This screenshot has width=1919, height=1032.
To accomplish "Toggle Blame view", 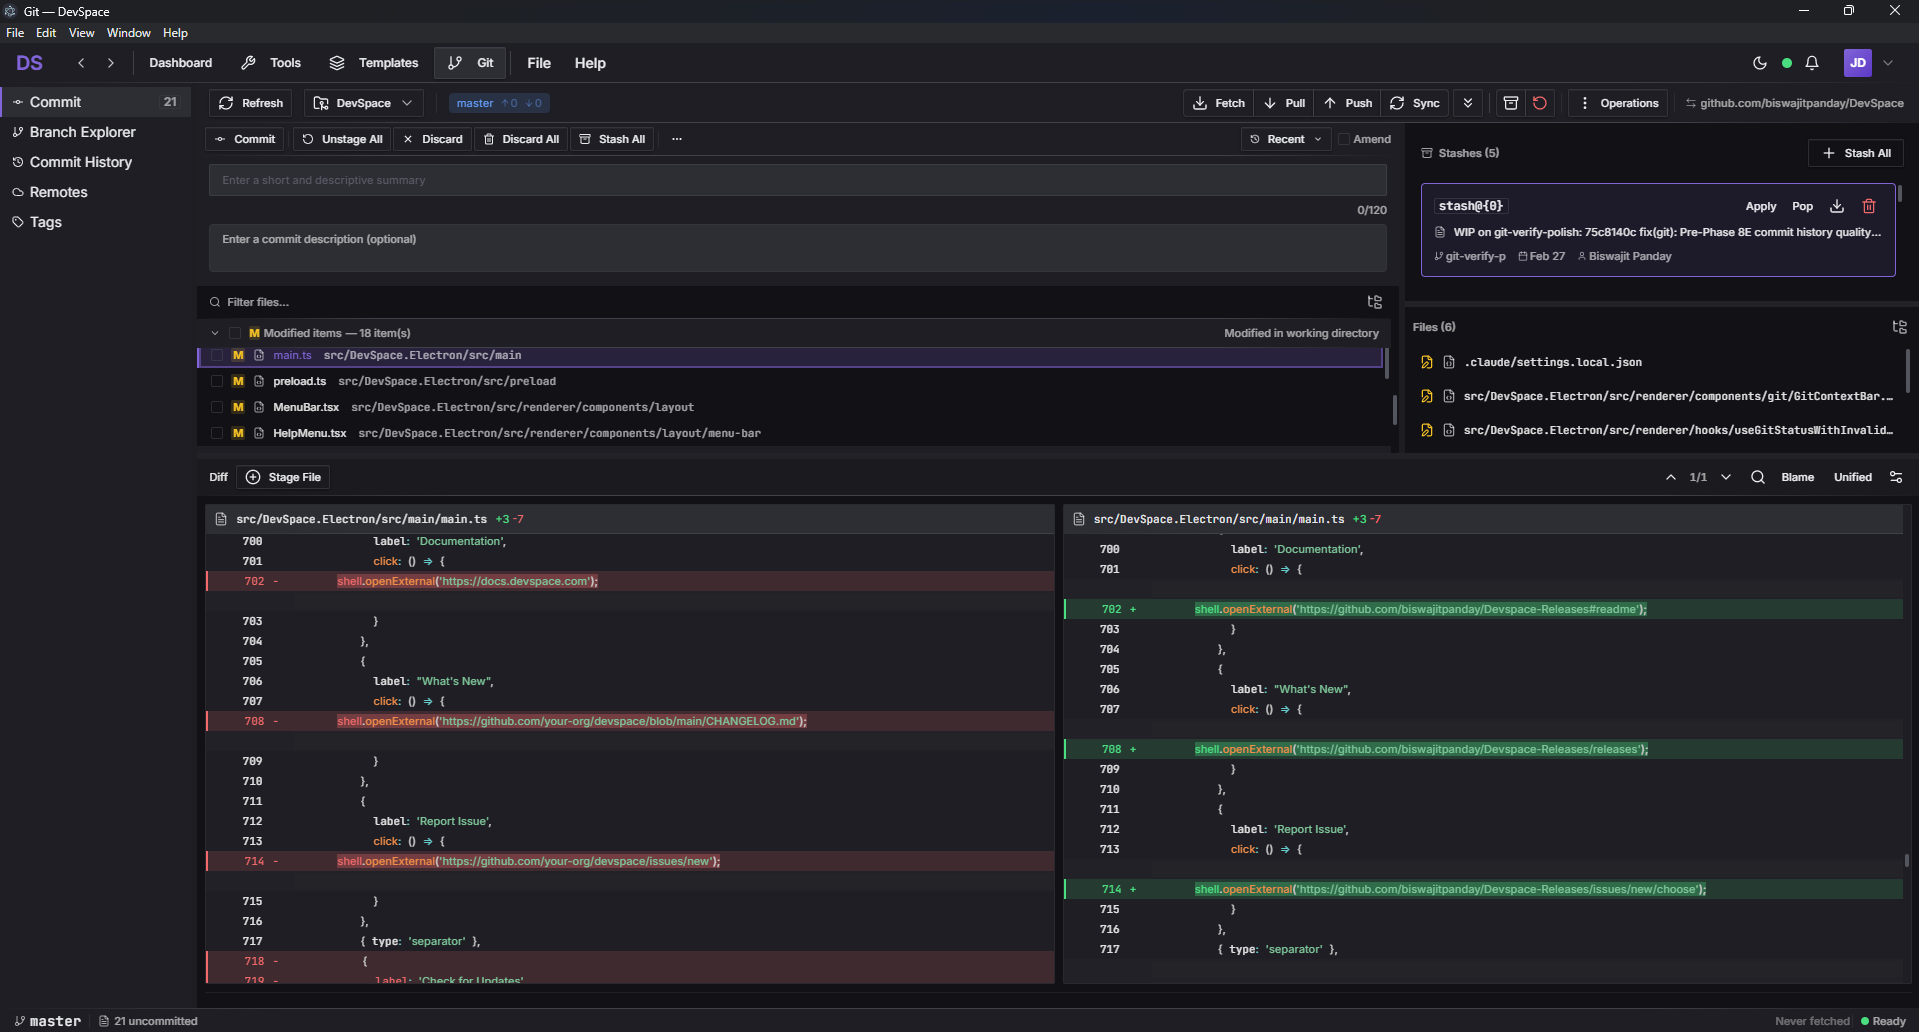I will [1797, 477].
